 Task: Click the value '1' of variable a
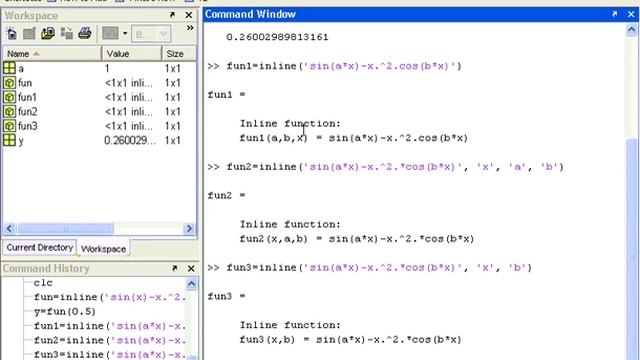coord(107,69)
